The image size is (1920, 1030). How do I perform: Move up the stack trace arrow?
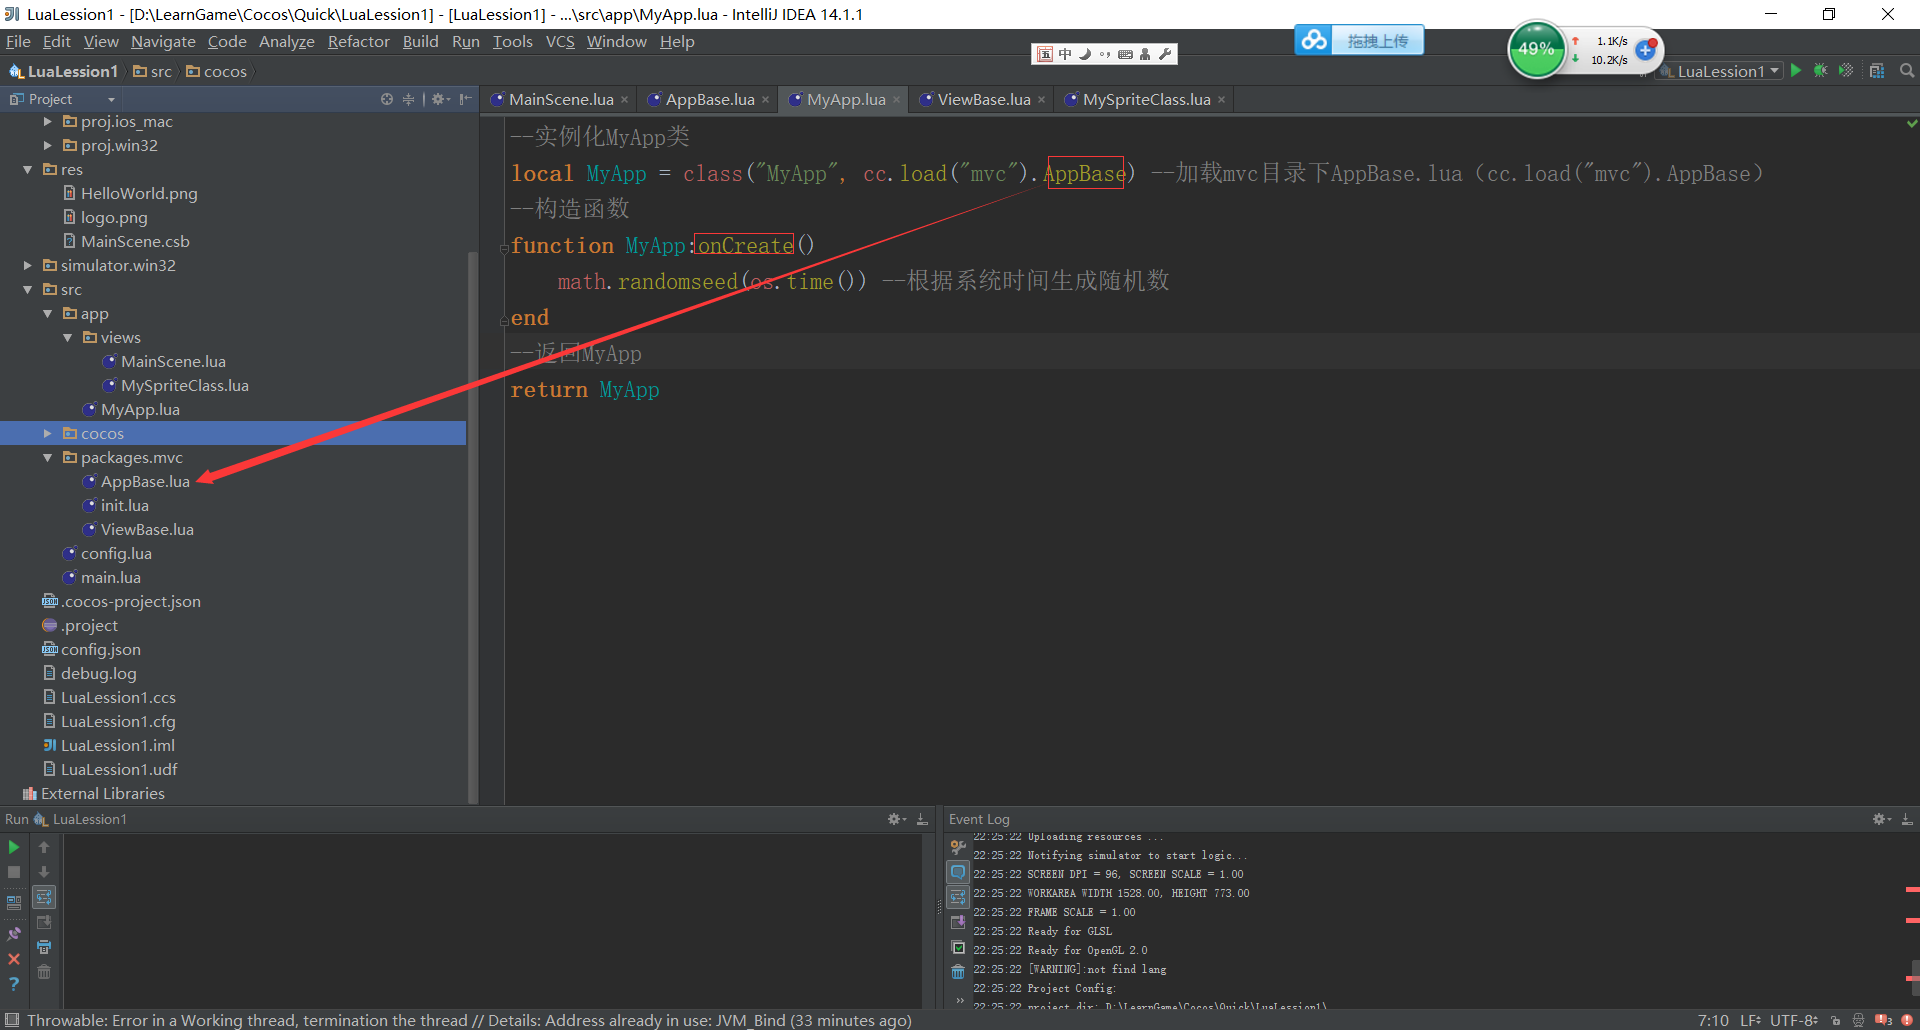(x=44, y=847)
